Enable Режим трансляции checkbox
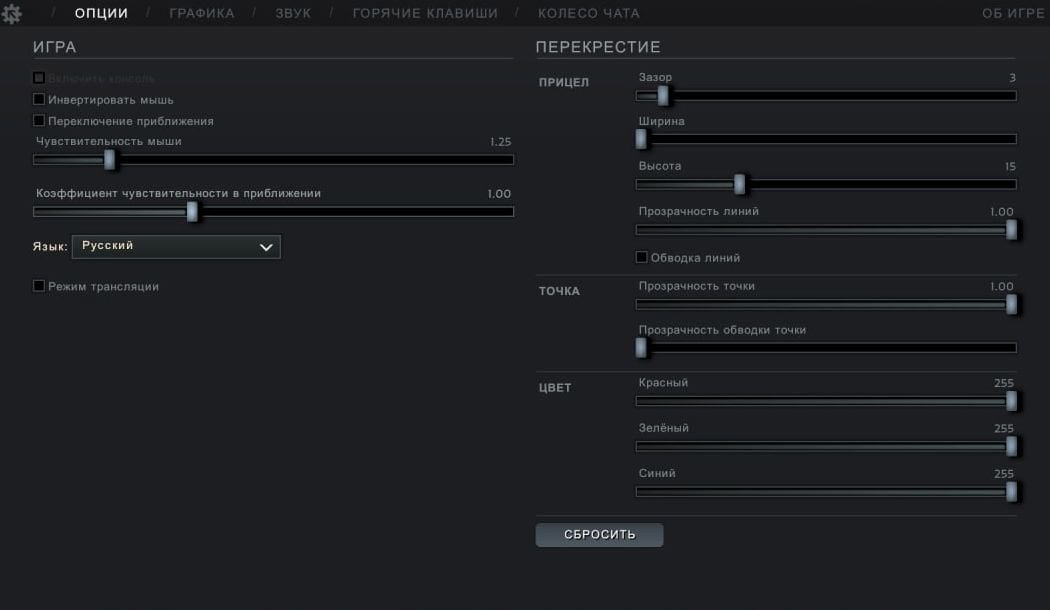 click(x=39, y=286)
